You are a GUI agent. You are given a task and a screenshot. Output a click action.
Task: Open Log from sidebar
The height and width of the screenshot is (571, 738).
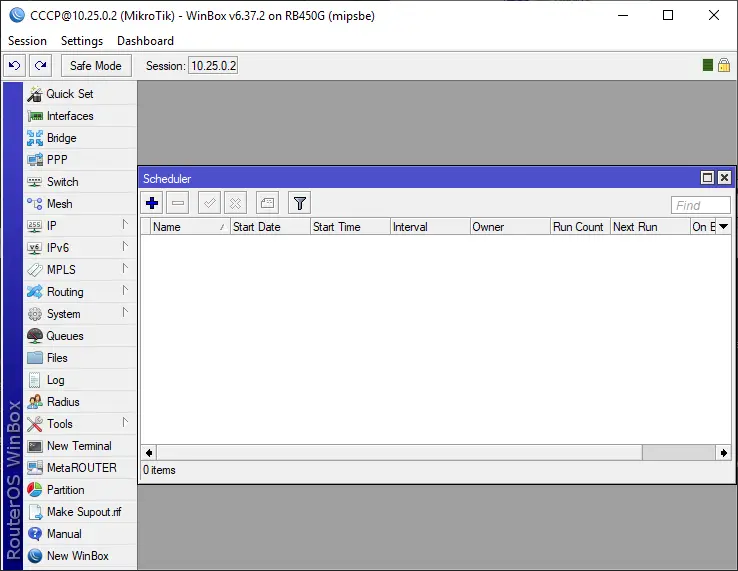[x=80, y=380]
